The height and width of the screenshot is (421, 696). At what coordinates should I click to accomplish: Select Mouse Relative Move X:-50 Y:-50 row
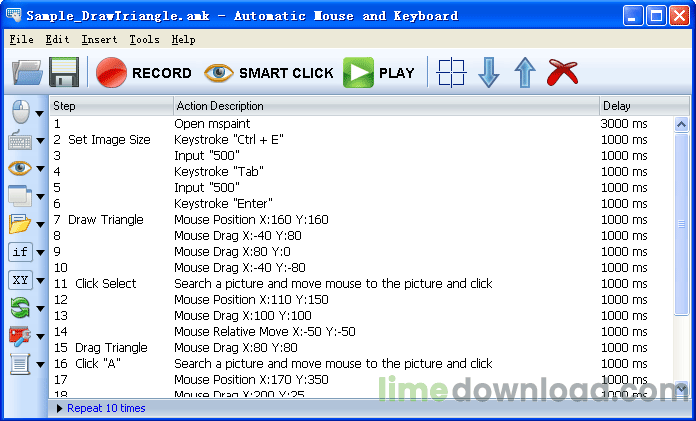pos(361,331)
